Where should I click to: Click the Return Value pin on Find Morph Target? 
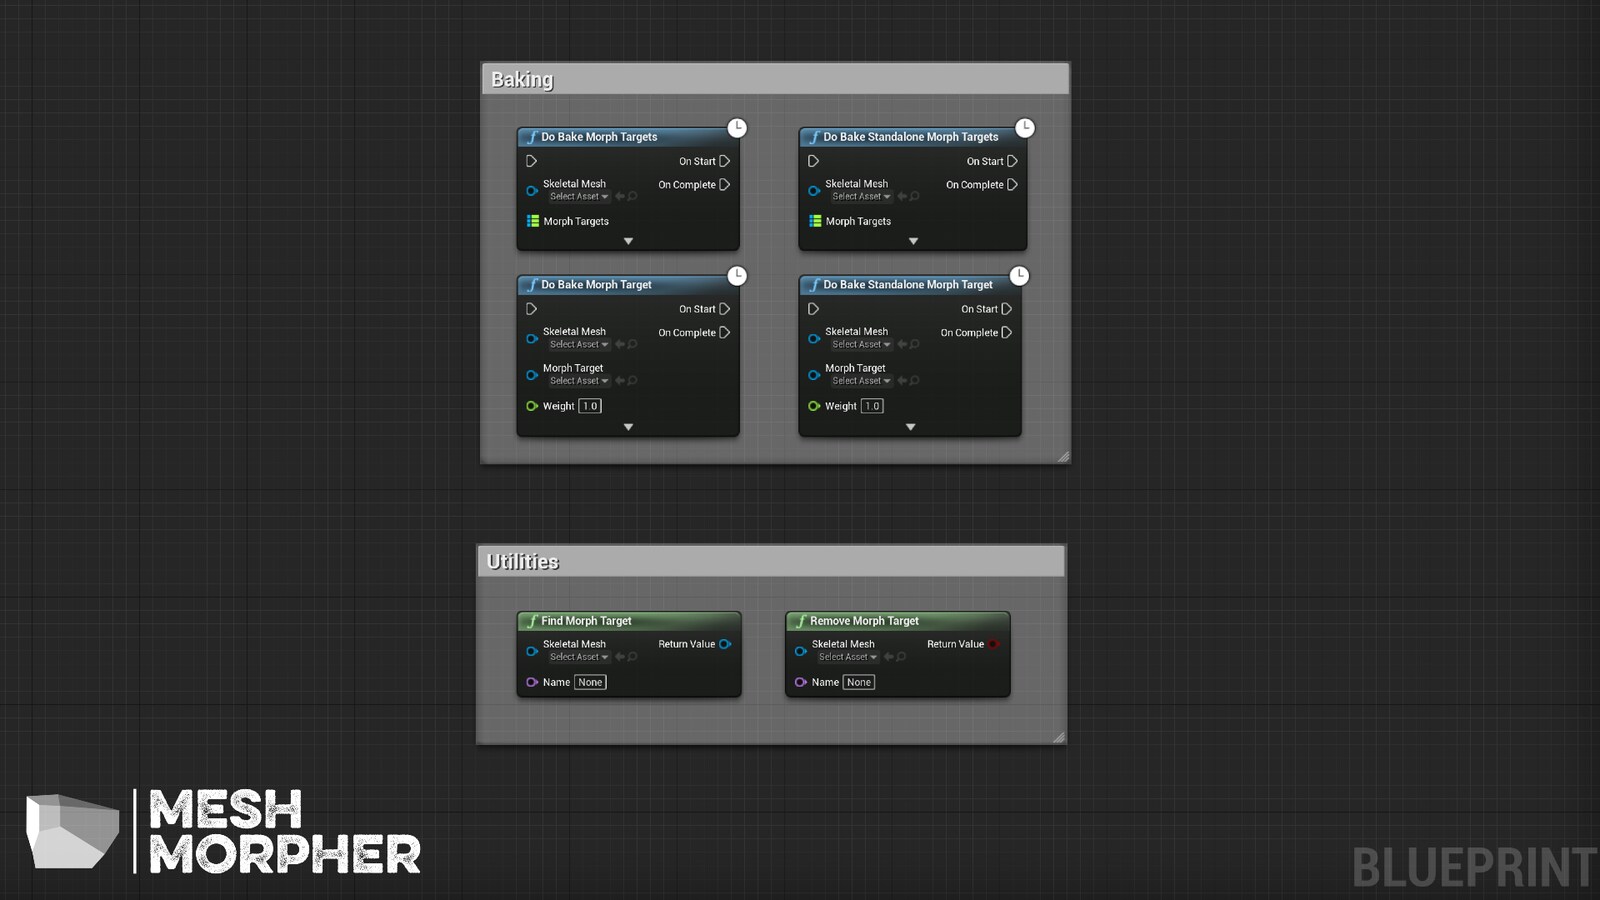coord(725,644)
